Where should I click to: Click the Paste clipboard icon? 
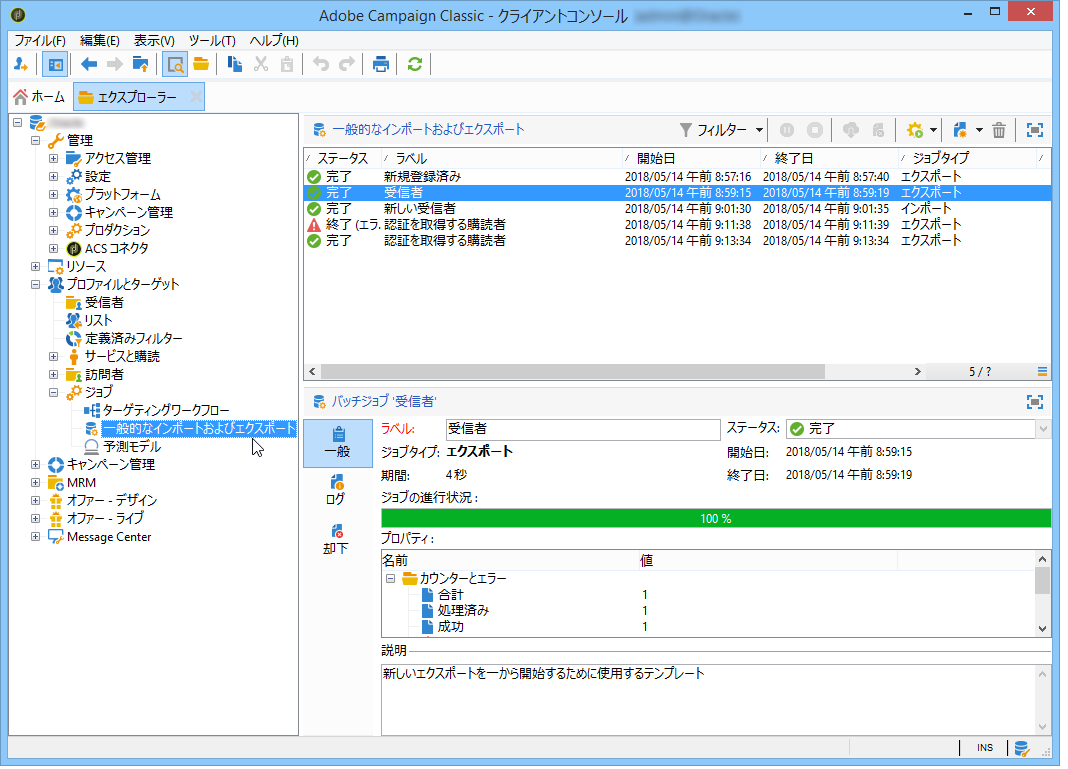[x=287, y=65]
